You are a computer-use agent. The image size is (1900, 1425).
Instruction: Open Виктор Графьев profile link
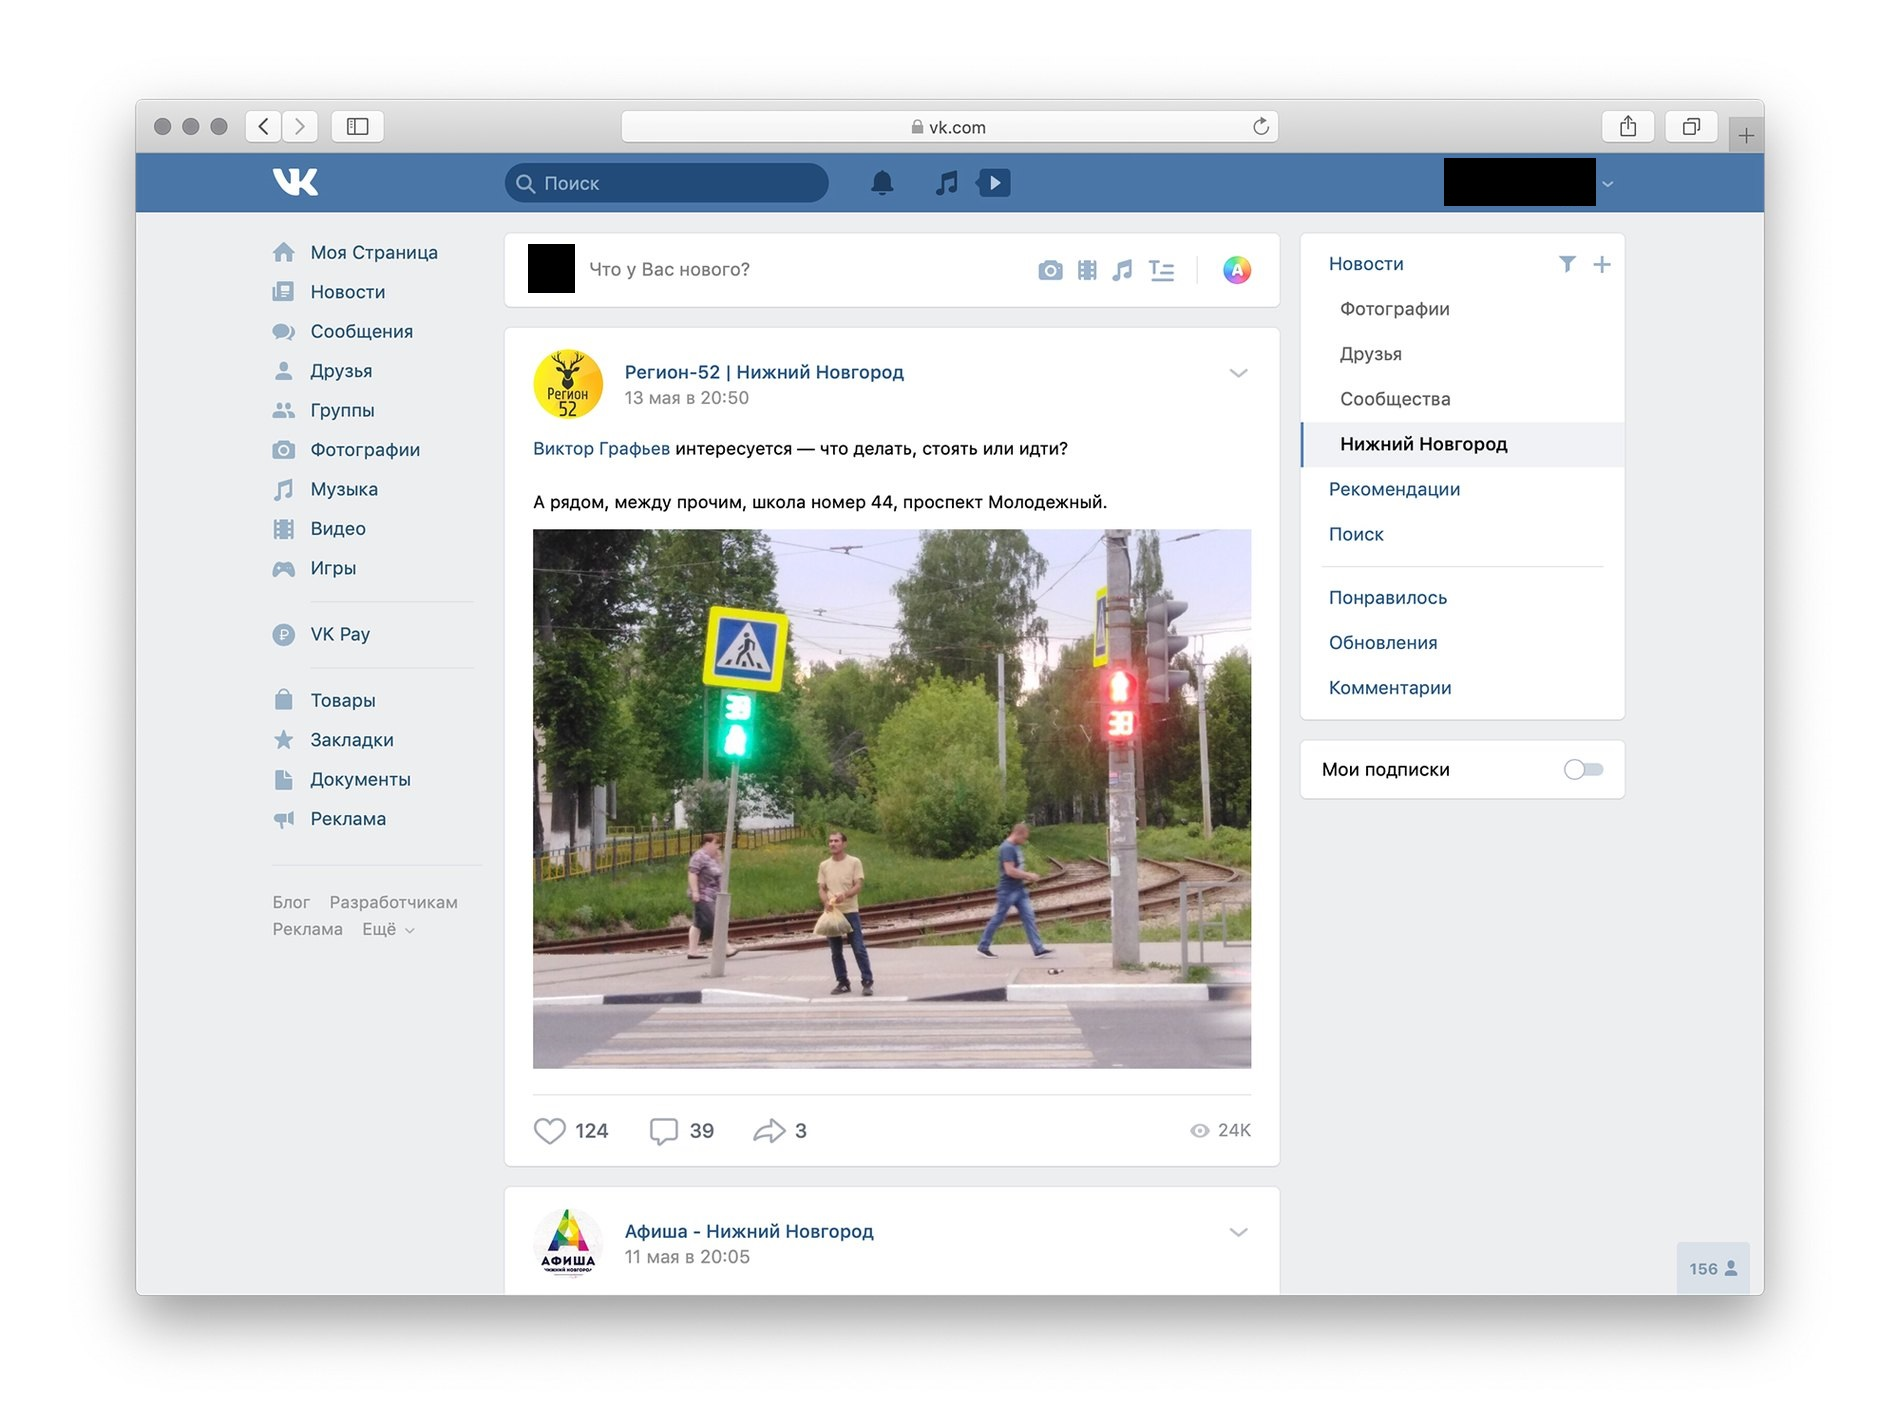pos(601,449)
